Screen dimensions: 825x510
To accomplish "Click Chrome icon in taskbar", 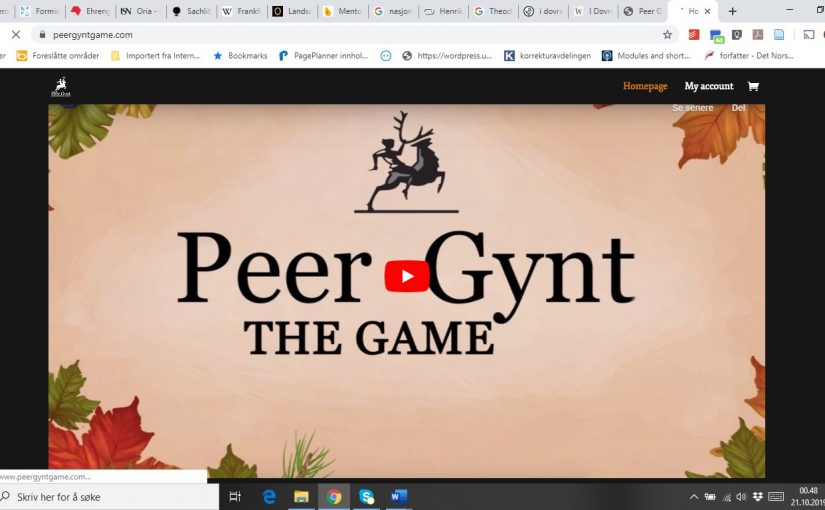I will [334, 496].
